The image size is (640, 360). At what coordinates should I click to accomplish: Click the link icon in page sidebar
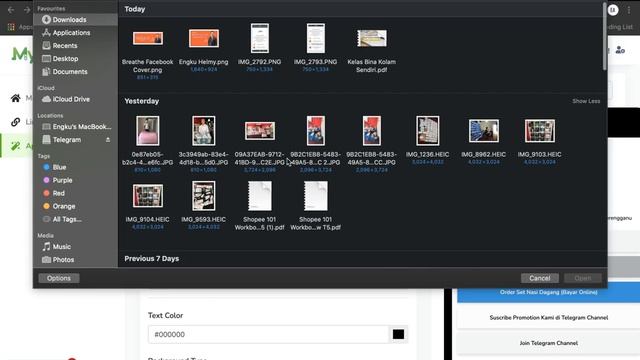pos(16,122)
